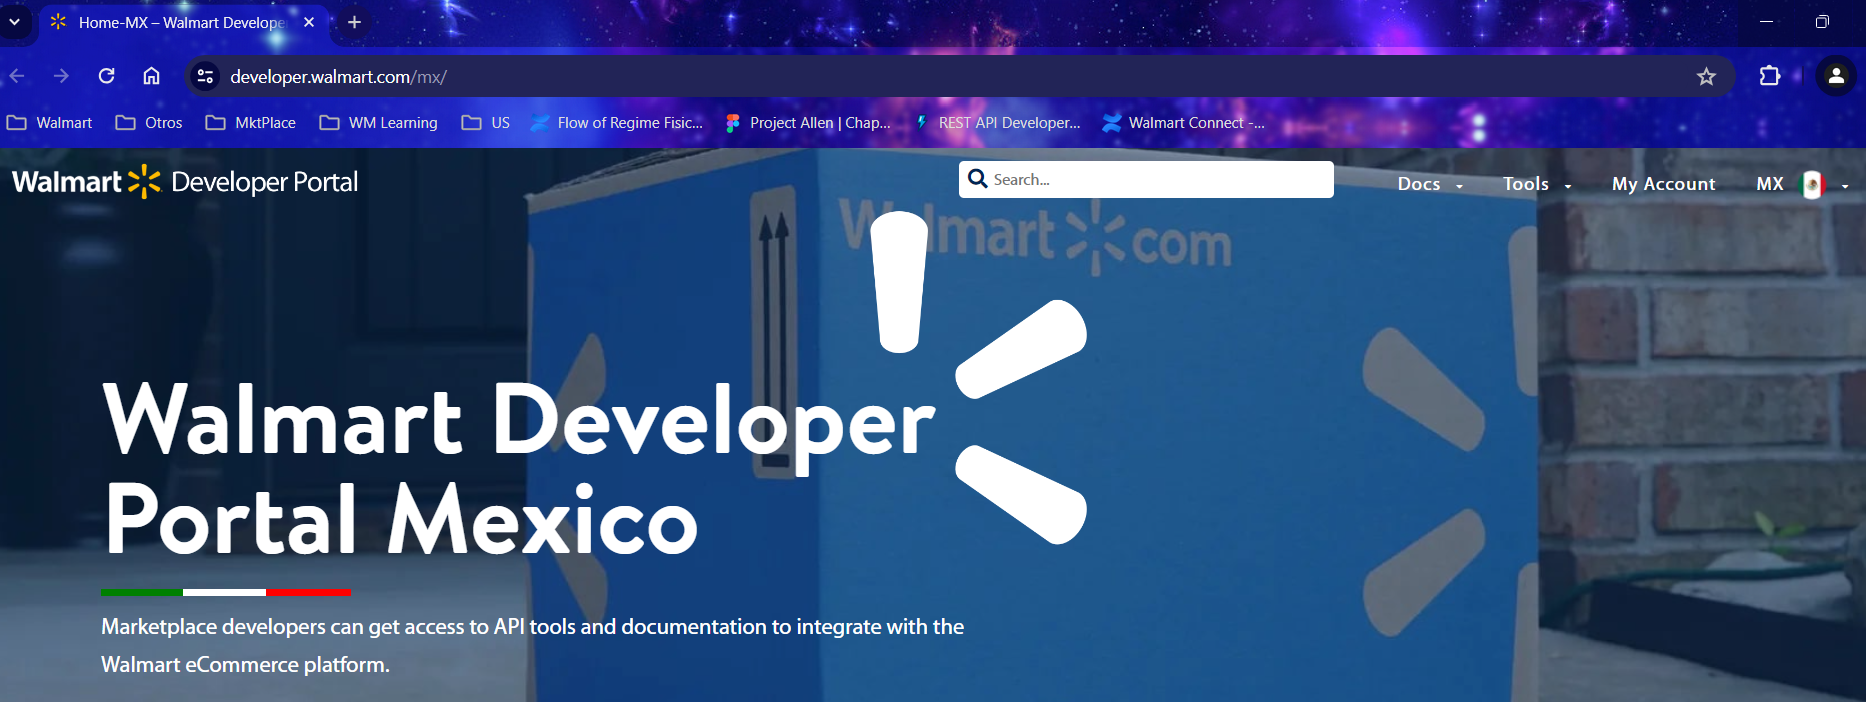The width and height of the screenshot is (1866, 702).
Task: Open the Walmart bookmarks folder
Action: click(49, 123)
